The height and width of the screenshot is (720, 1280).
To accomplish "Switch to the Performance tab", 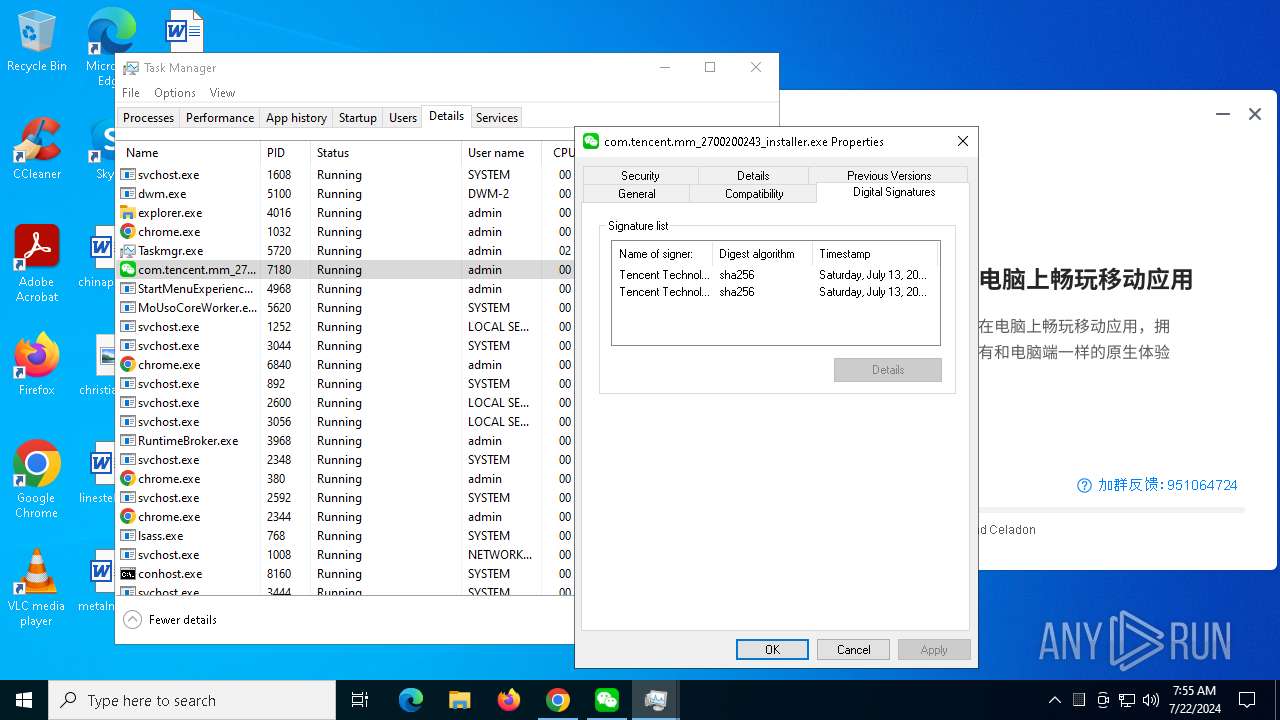I will pos(220,117).
